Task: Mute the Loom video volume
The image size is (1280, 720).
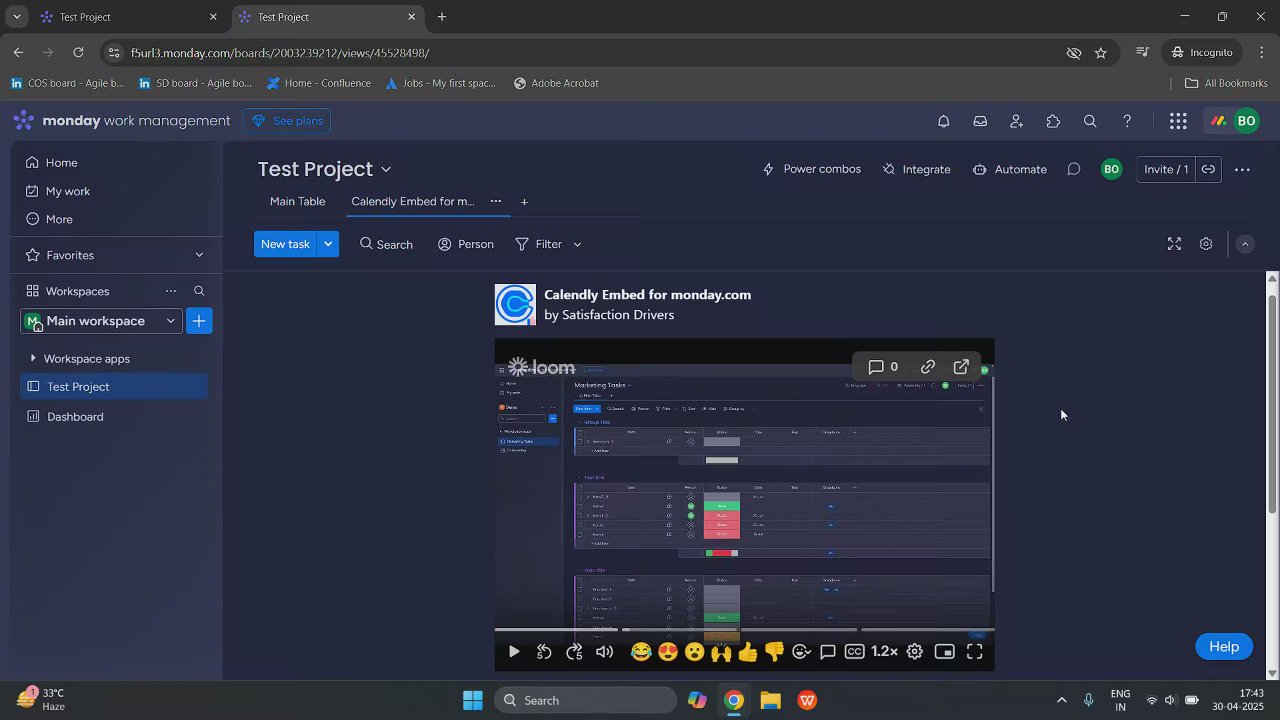Action: [x=605, y=652]
